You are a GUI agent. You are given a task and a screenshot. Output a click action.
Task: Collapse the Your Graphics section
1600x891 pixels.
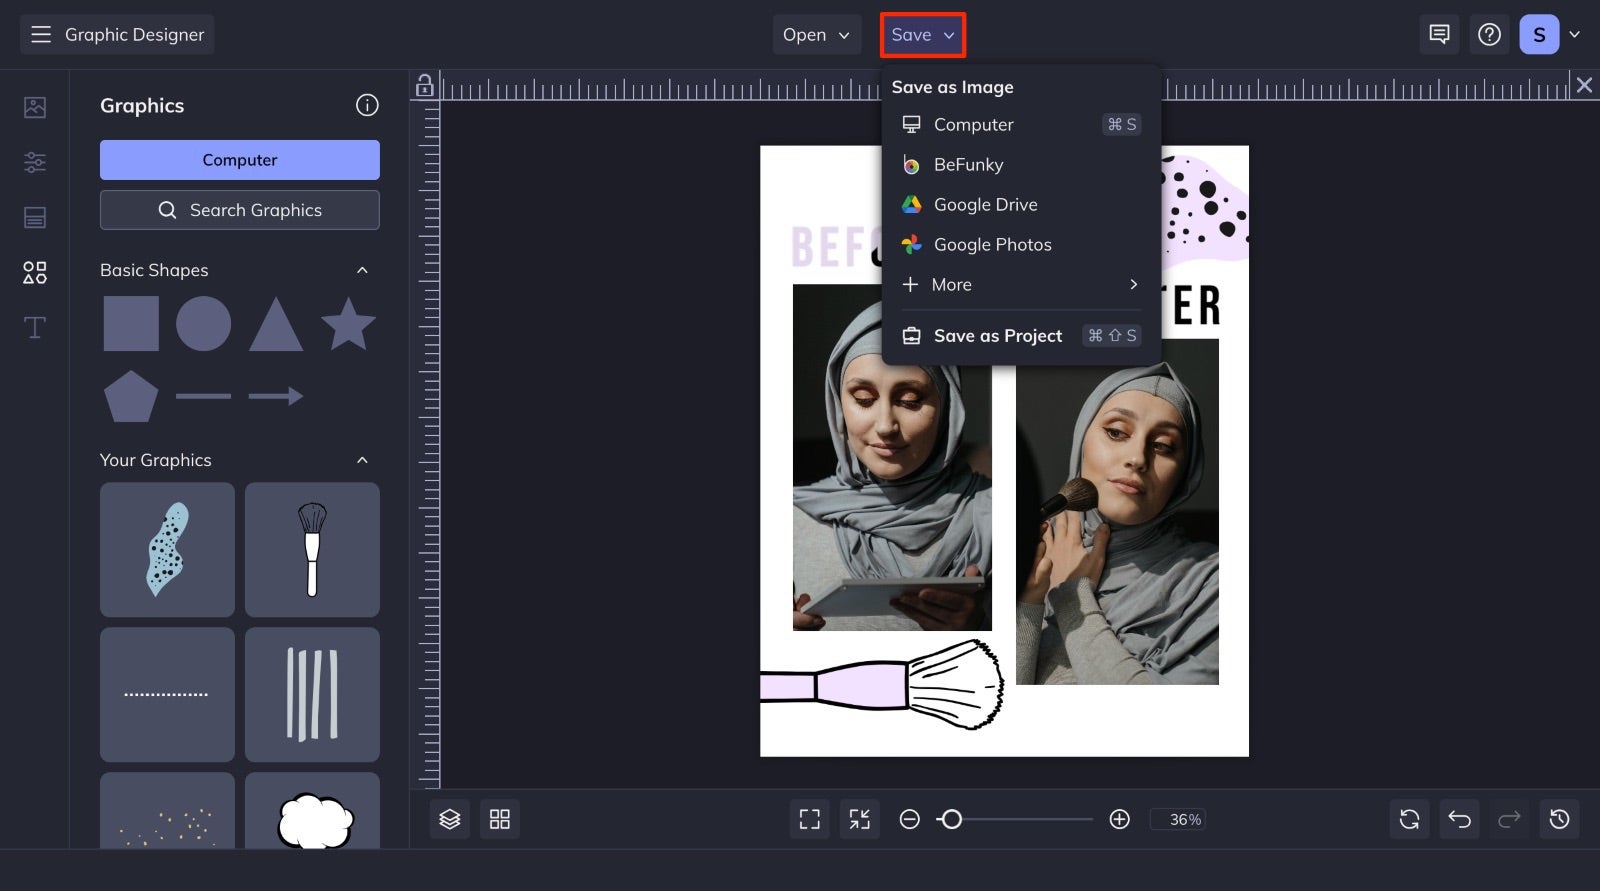pyautogui.click(x=362, y=460)
